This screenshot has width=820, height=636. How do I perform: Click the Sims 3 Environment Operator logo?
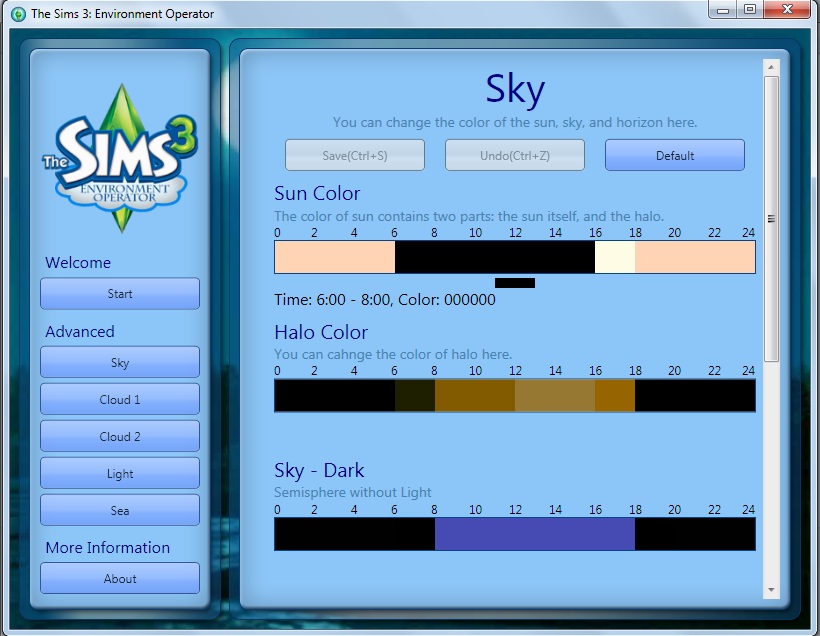[120, 158]
